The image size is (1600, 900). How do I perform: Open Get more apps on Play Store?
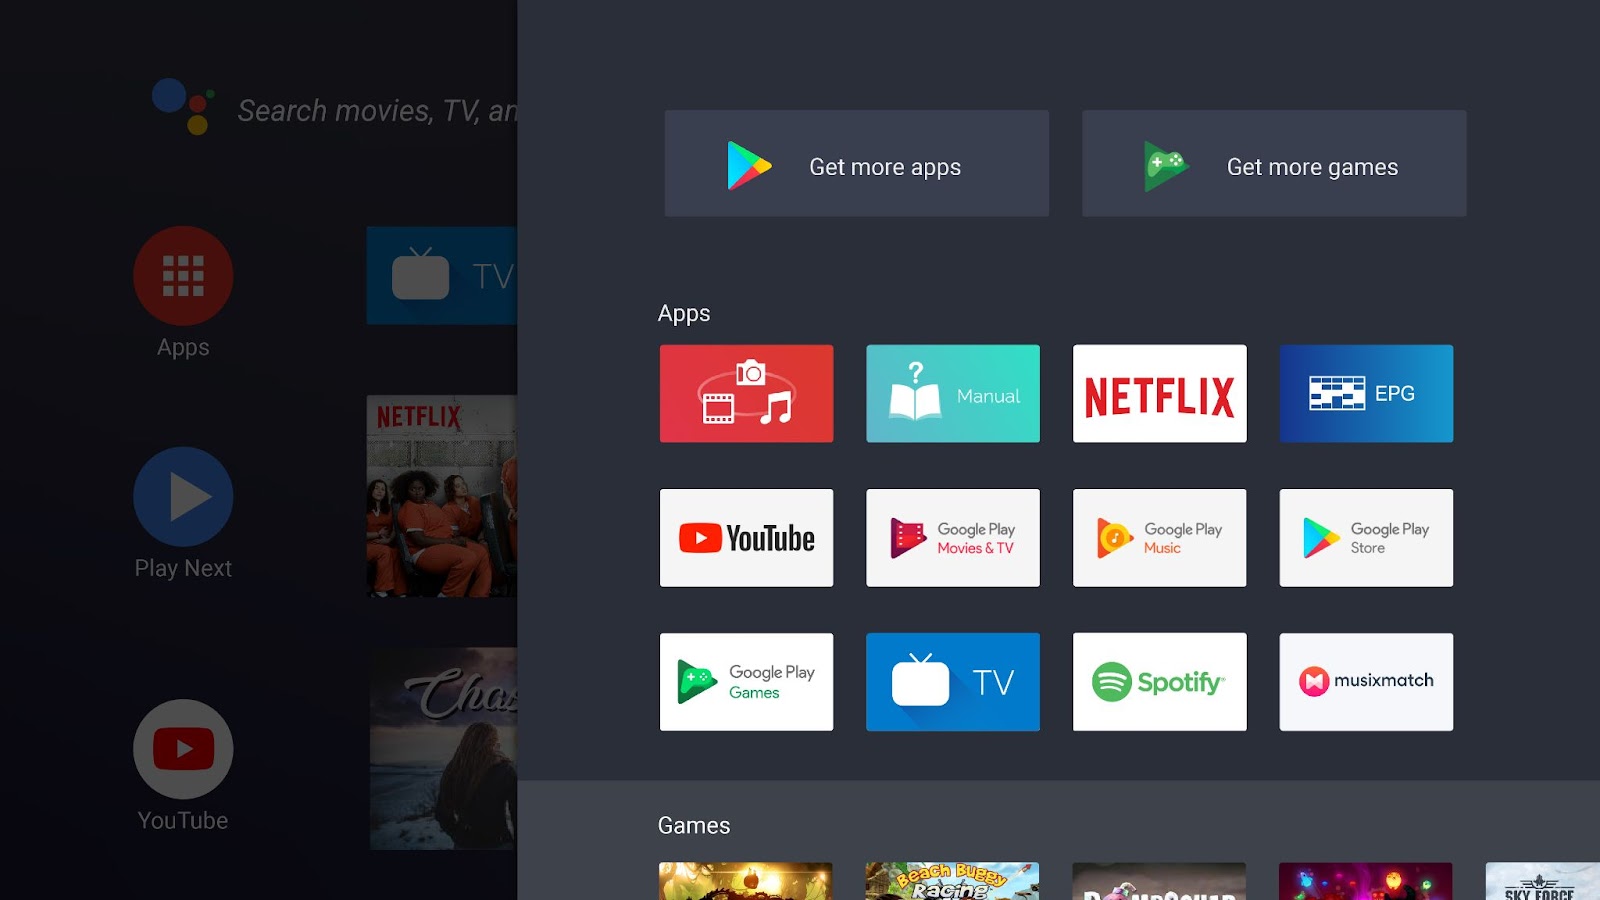[x=857, y=164]
